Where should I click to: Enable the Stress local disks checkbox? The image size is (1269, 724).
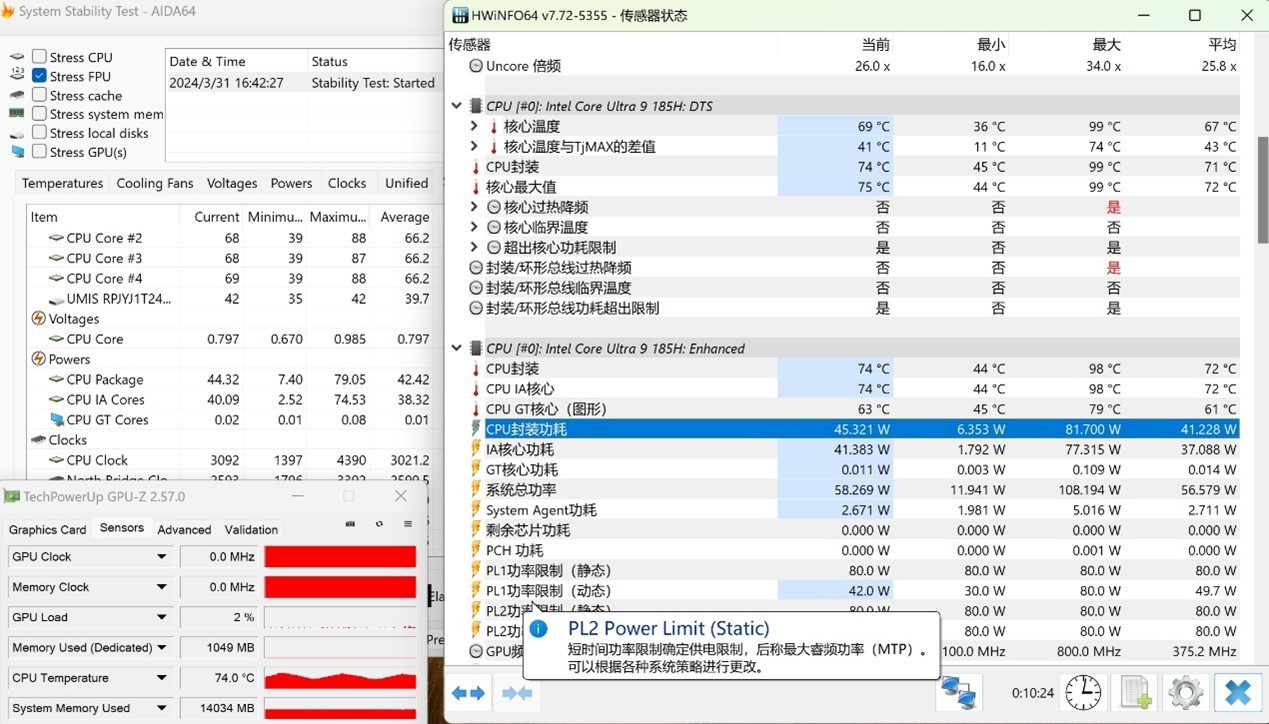pos(39,133)
